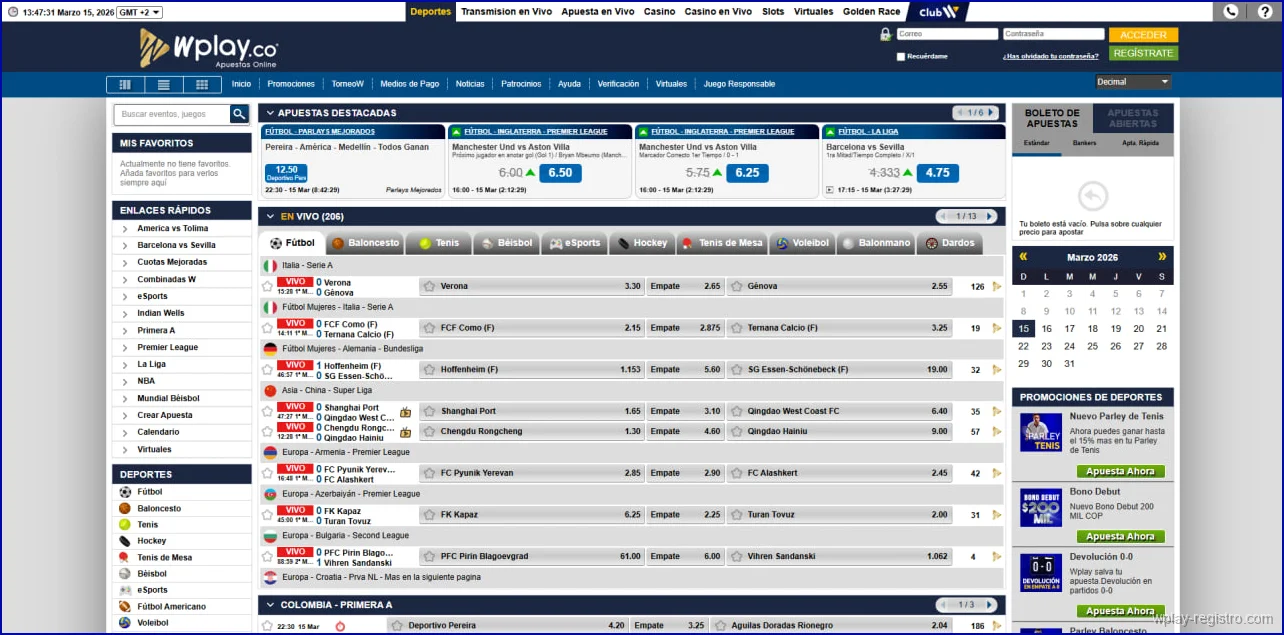This screenshot has width=1284, height=635.
Task: Open the Tenis de Mesa live tab
Action: pyautogui.click(x=721, y=243)
